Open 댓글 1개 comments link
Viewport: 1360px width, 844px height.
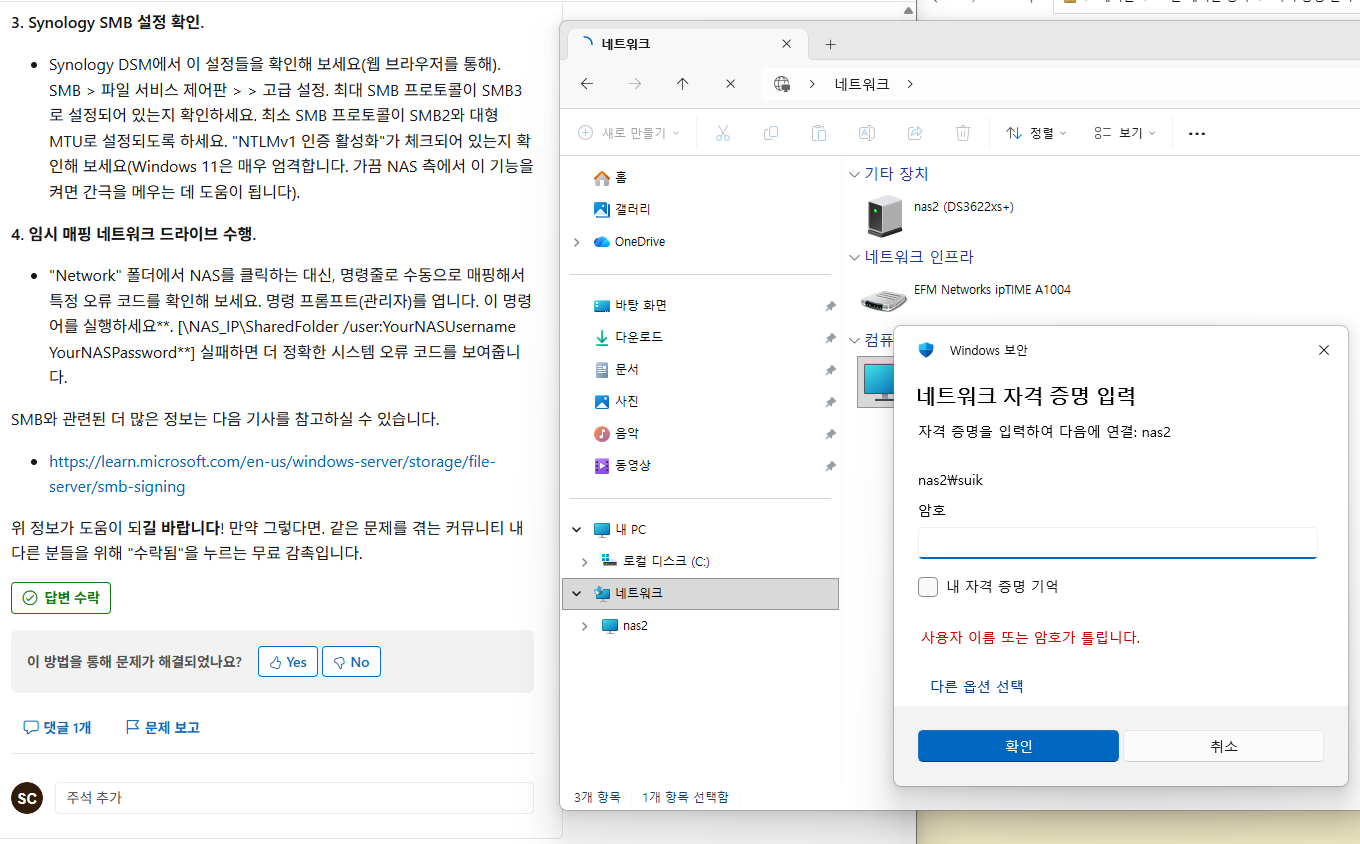57,728
